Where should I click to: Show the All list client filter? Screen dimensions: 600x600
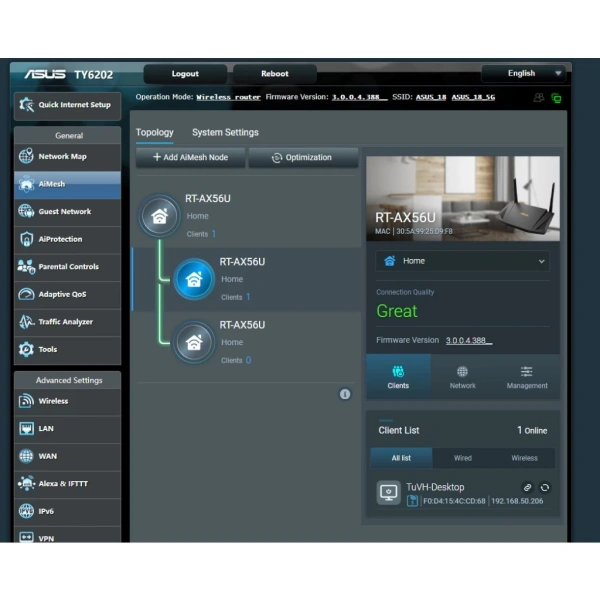pyautogui.click(x=401, y=458)
